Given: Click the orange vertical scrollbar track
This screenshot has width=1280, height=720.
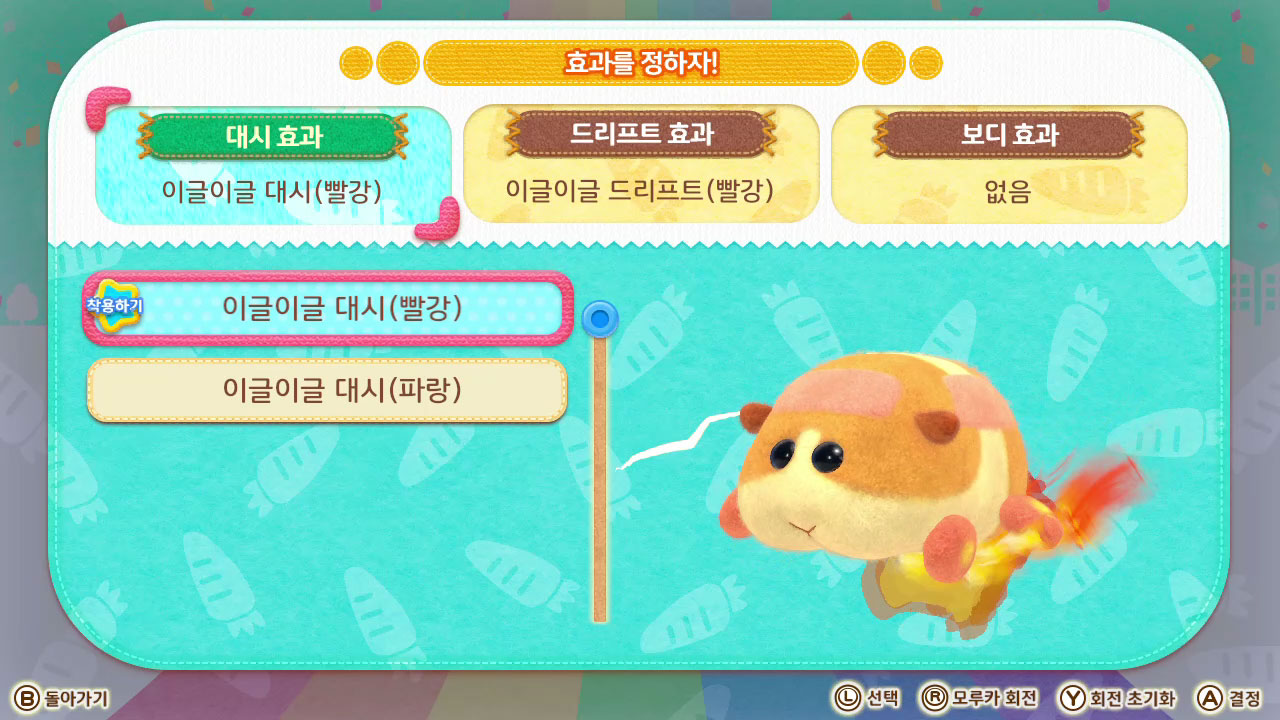Looking at the screenshot, I should point(600,480).
